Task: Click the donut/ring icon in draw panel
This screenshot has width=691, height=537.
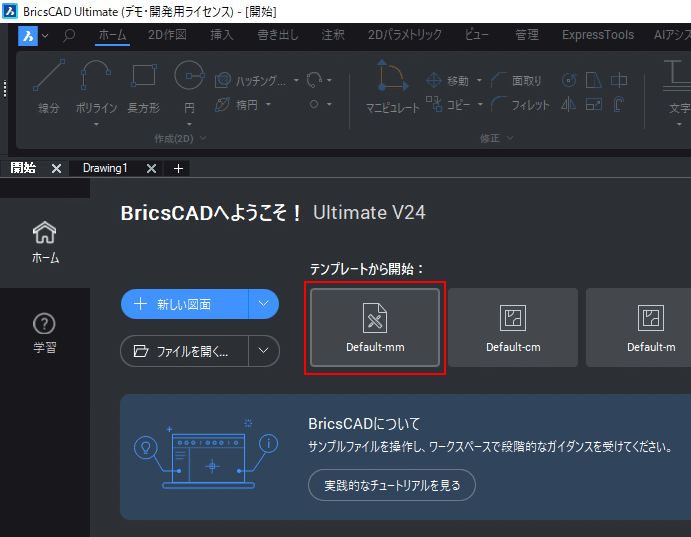Action: point(314,104)
